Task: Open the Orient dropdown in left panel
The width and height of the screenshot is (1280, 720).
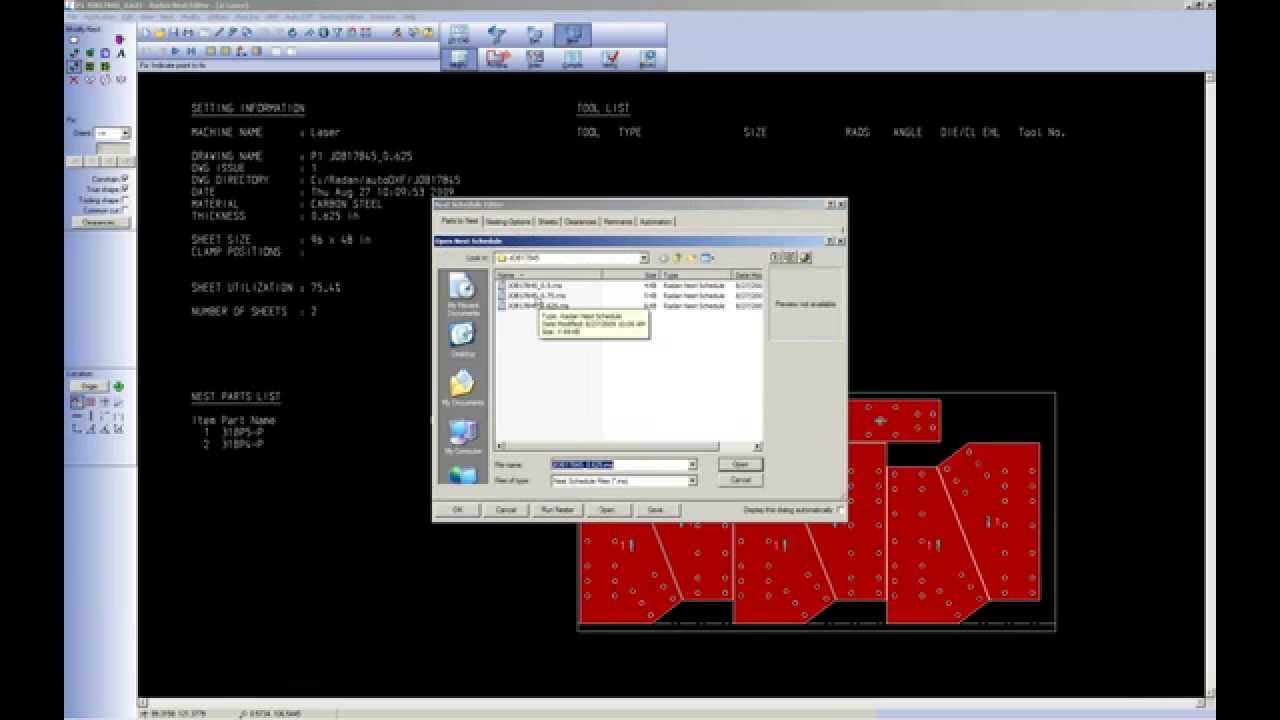Action: click(126, 133)
